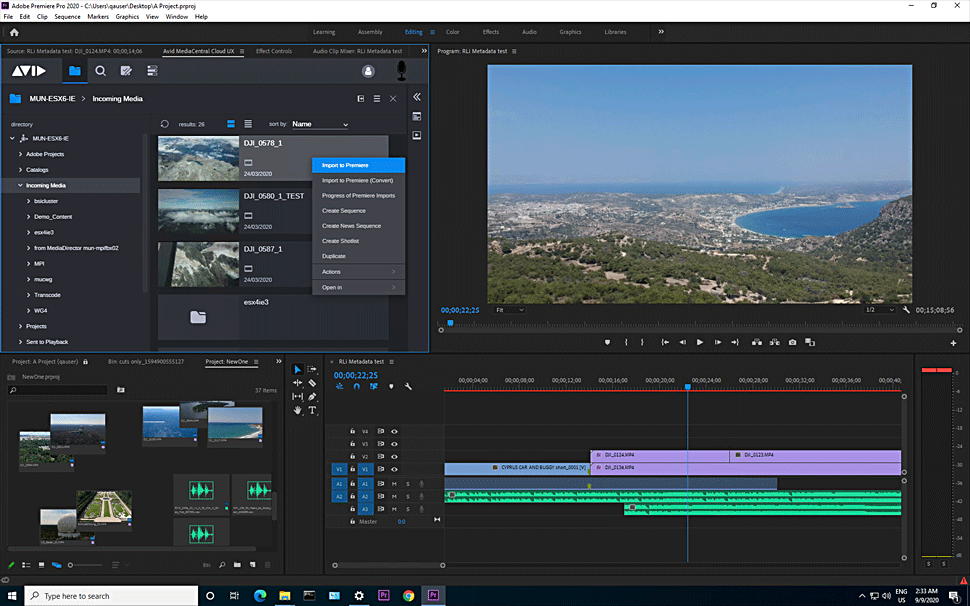Open the sort by Name dropdown
This screenshot has height=606, width=970.
point(320,124)
